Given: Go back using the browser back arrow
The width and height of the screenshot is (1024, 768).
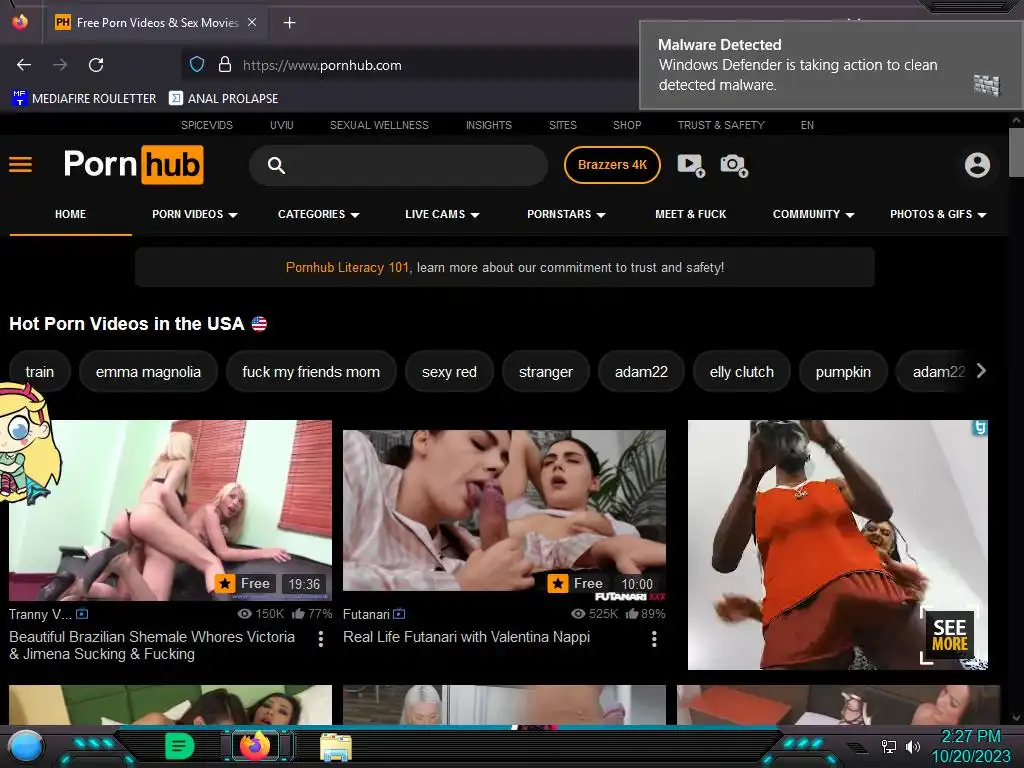Looking at the screenshot, I should pyautogui.click(x=24, y=65).
